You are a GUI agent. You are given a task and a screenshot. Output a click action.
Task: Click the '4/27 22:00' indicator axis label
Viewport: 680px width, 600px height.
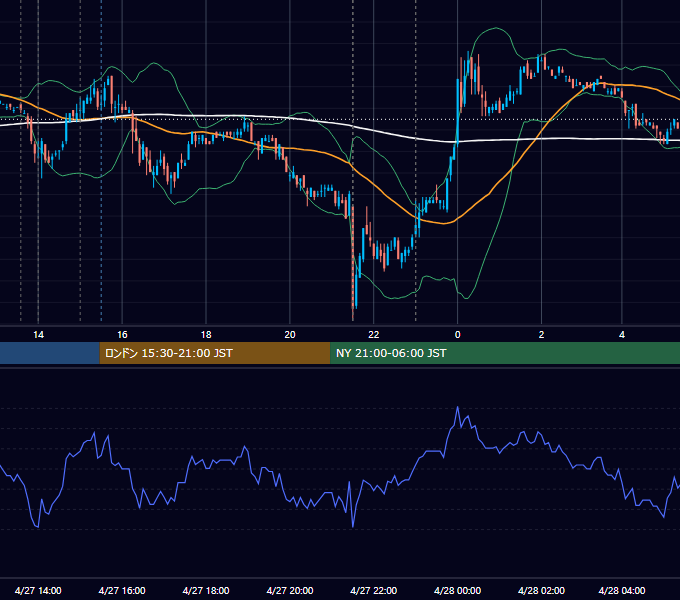tap(373, 590)
